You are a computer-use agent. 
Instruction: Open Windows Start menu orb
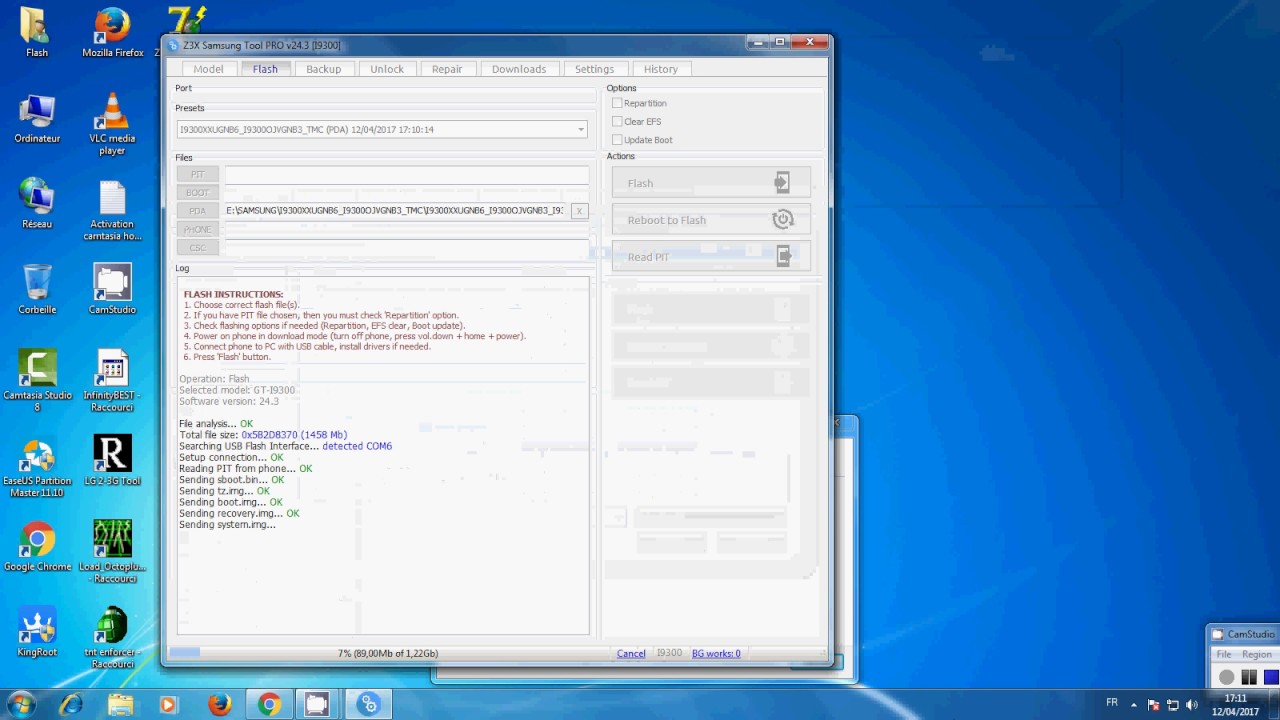point(21,704)
